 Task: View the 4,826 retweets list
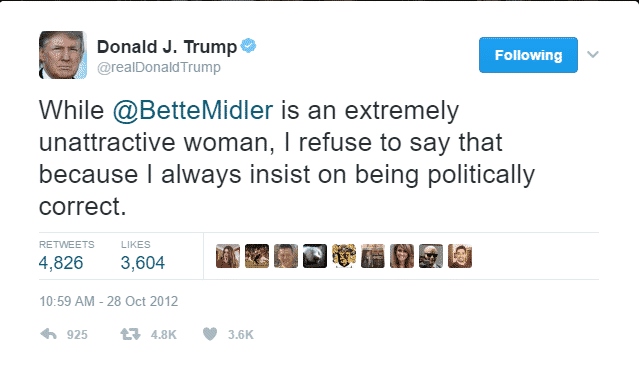click(66, 256)
